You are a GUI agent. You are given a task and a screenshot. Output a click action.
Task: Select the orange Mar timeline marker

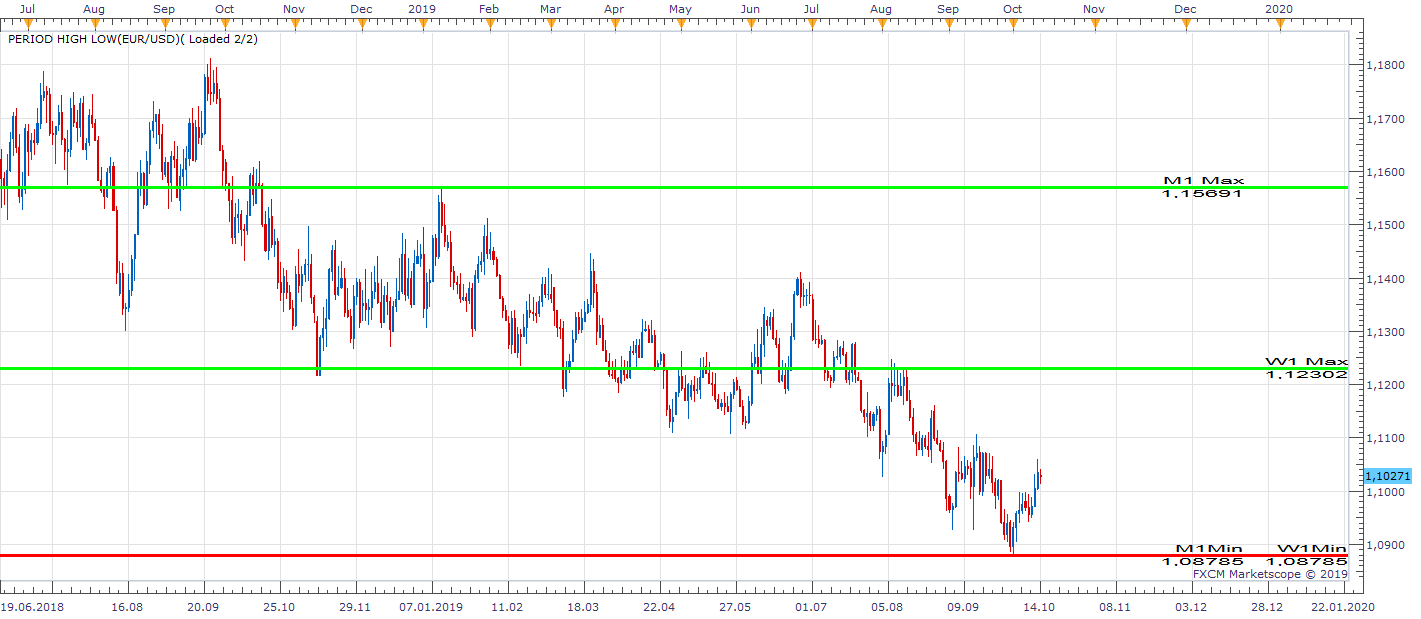pos(549,24)
